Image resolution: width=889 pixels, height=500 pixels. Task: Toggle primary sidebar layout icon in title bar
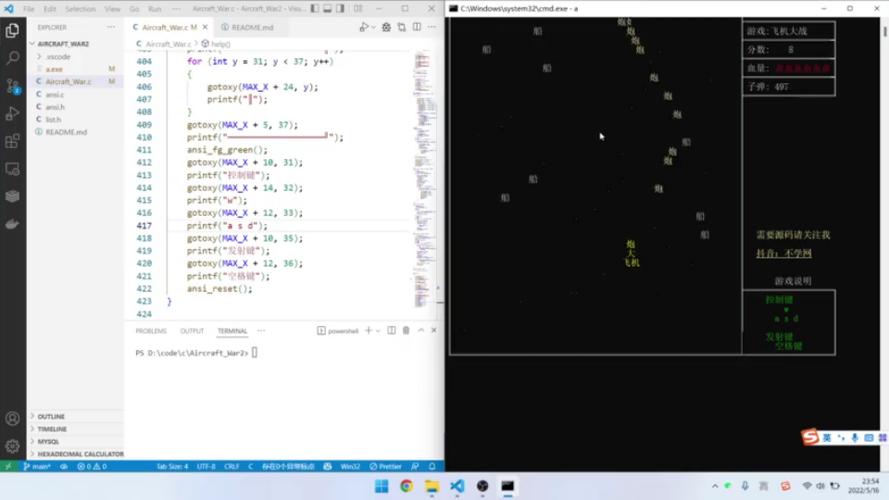coord(315,9)
